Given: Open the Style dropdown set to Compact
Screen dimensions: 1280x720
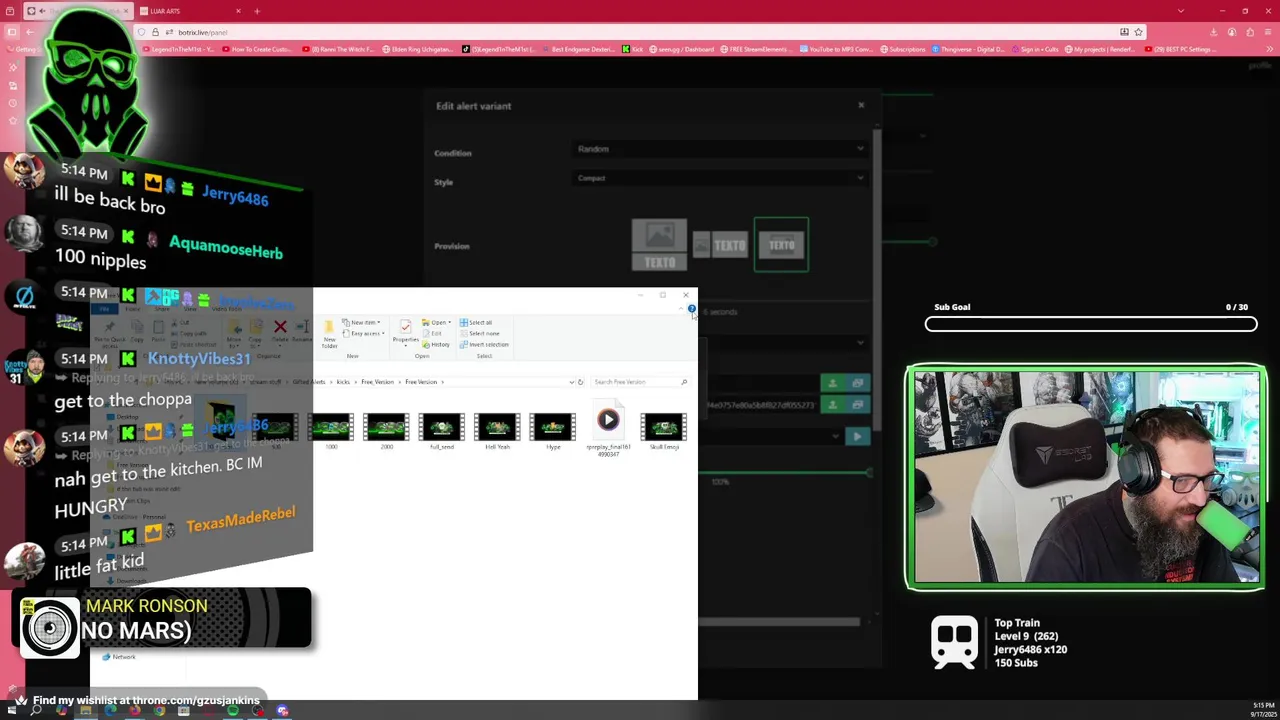Looking at the screenshot, I should click(720, 178).
